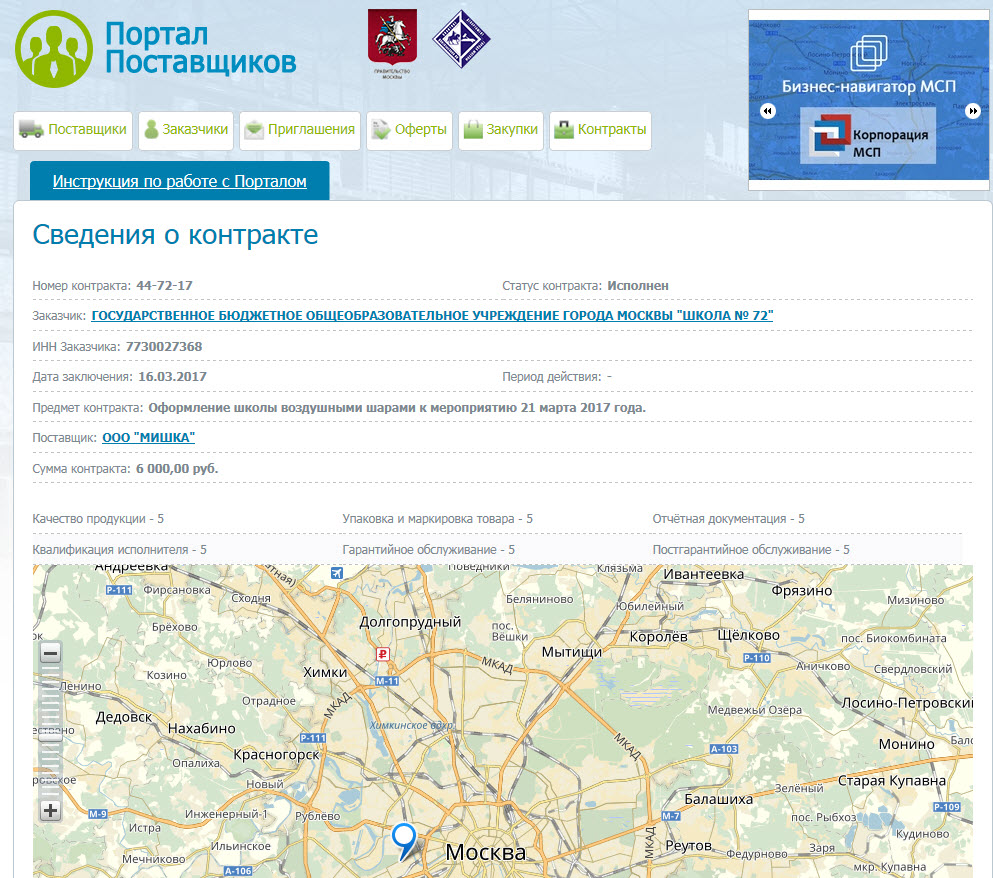This screenshot has width=993, height=878.
Task: Click the diamond-shaped horseman emblem
Action: pyautogui.click(x=461, y=39)
